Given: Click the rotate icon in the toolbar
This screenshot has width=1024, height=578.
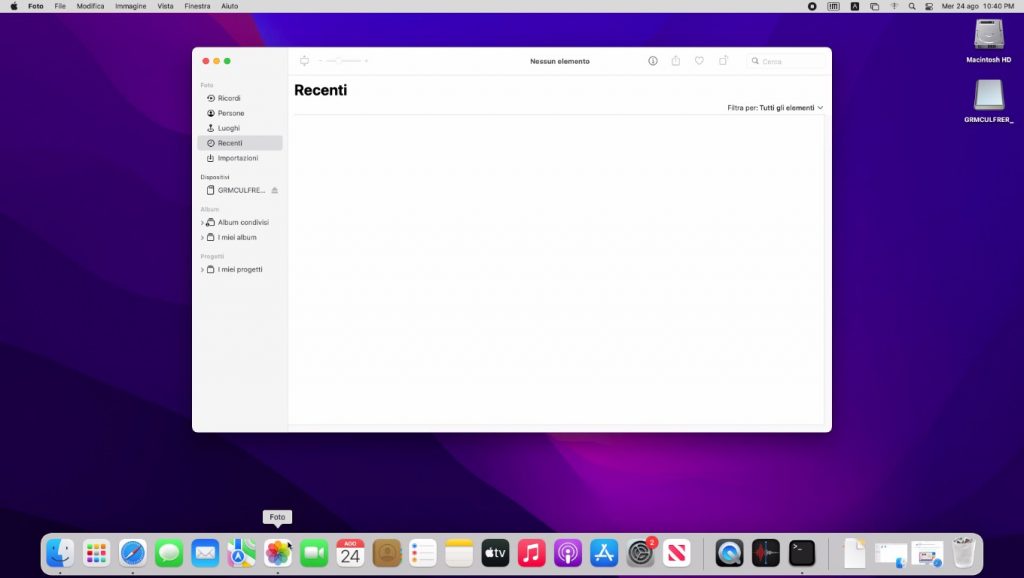Looking at the screenshot, I should tap(723, 61).
